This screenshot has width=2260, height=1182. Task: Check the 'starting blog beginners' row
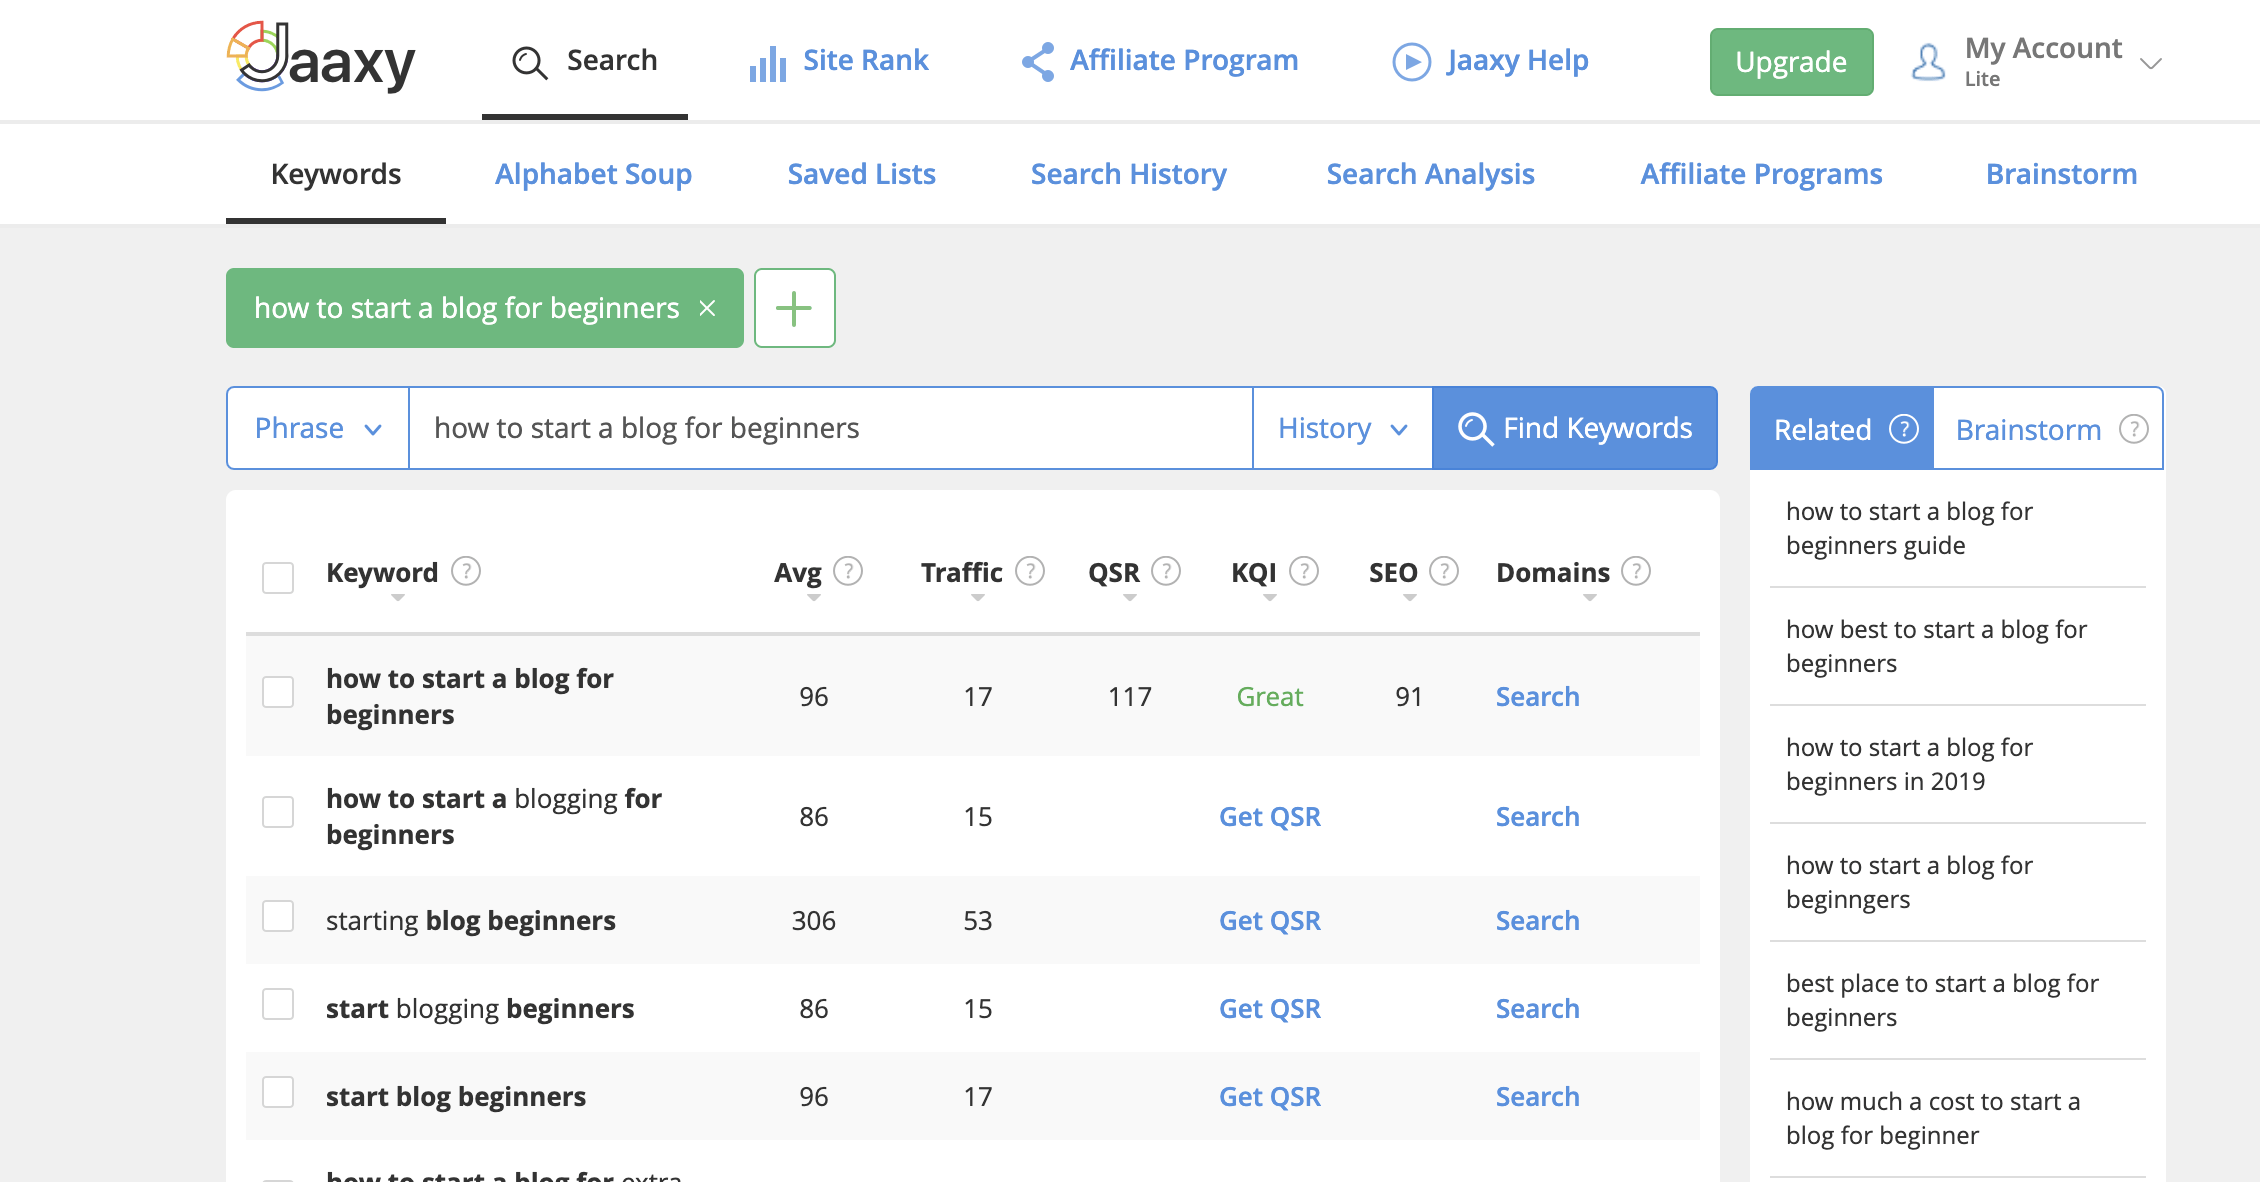(x=278, y=916)
